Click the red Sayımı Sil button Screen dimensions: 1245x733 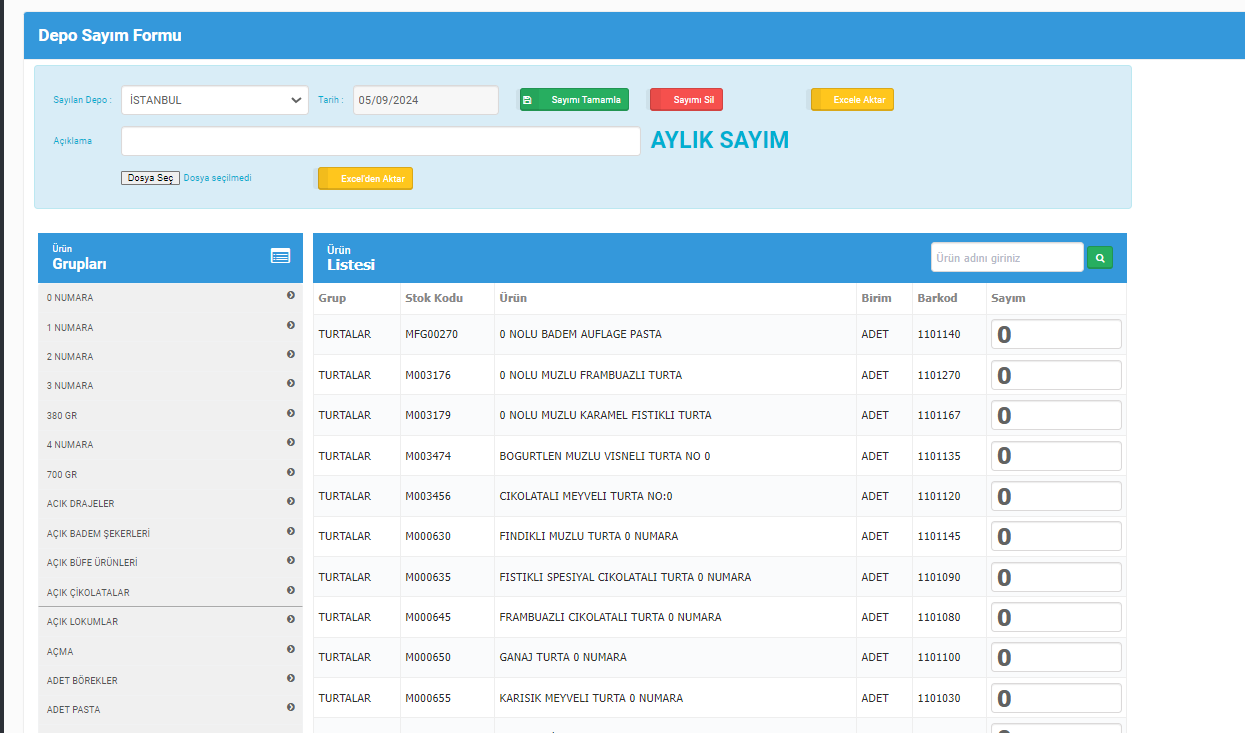click(x=686, y=100)
